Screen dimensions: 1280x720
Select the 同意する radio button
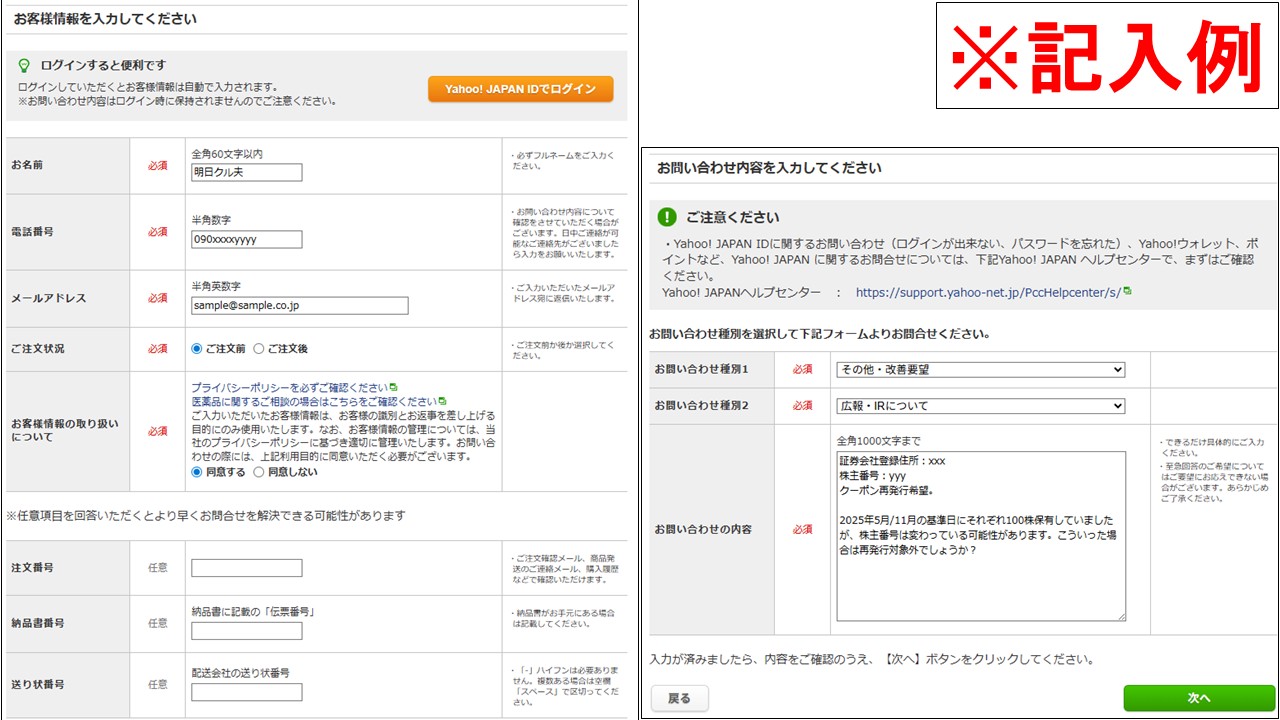pos(197,472)
